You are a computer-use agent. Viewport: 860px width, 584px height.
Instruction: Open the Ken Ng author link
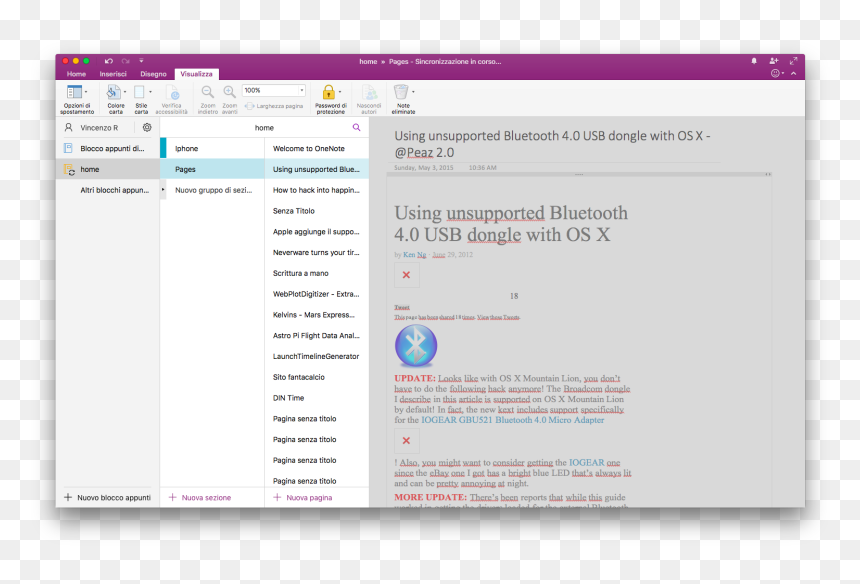point(415,254)
